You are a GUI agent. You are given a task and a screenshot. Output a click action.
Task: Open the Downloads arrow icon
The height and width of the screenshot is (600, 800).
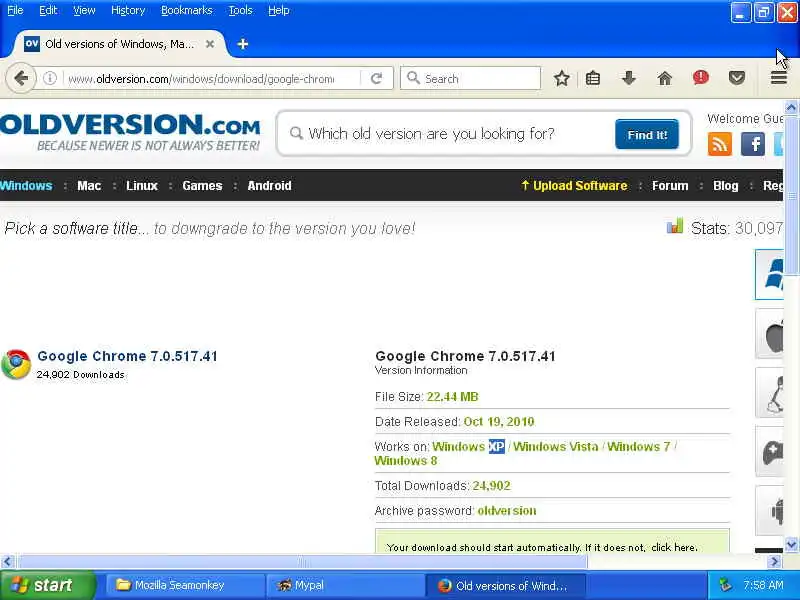click(x=629, y=78)
